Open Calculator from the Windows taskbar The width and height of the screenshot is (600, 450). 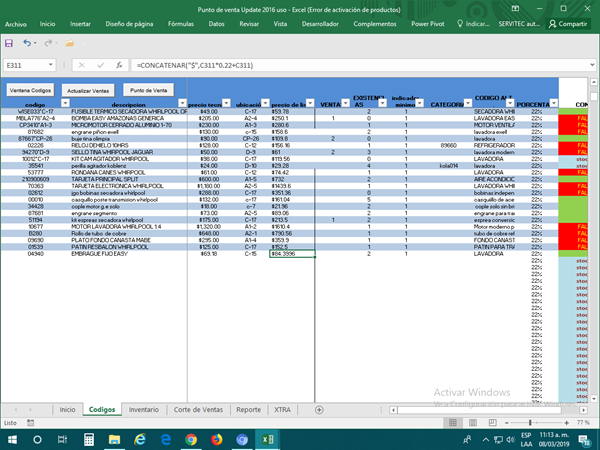point(89,439)
